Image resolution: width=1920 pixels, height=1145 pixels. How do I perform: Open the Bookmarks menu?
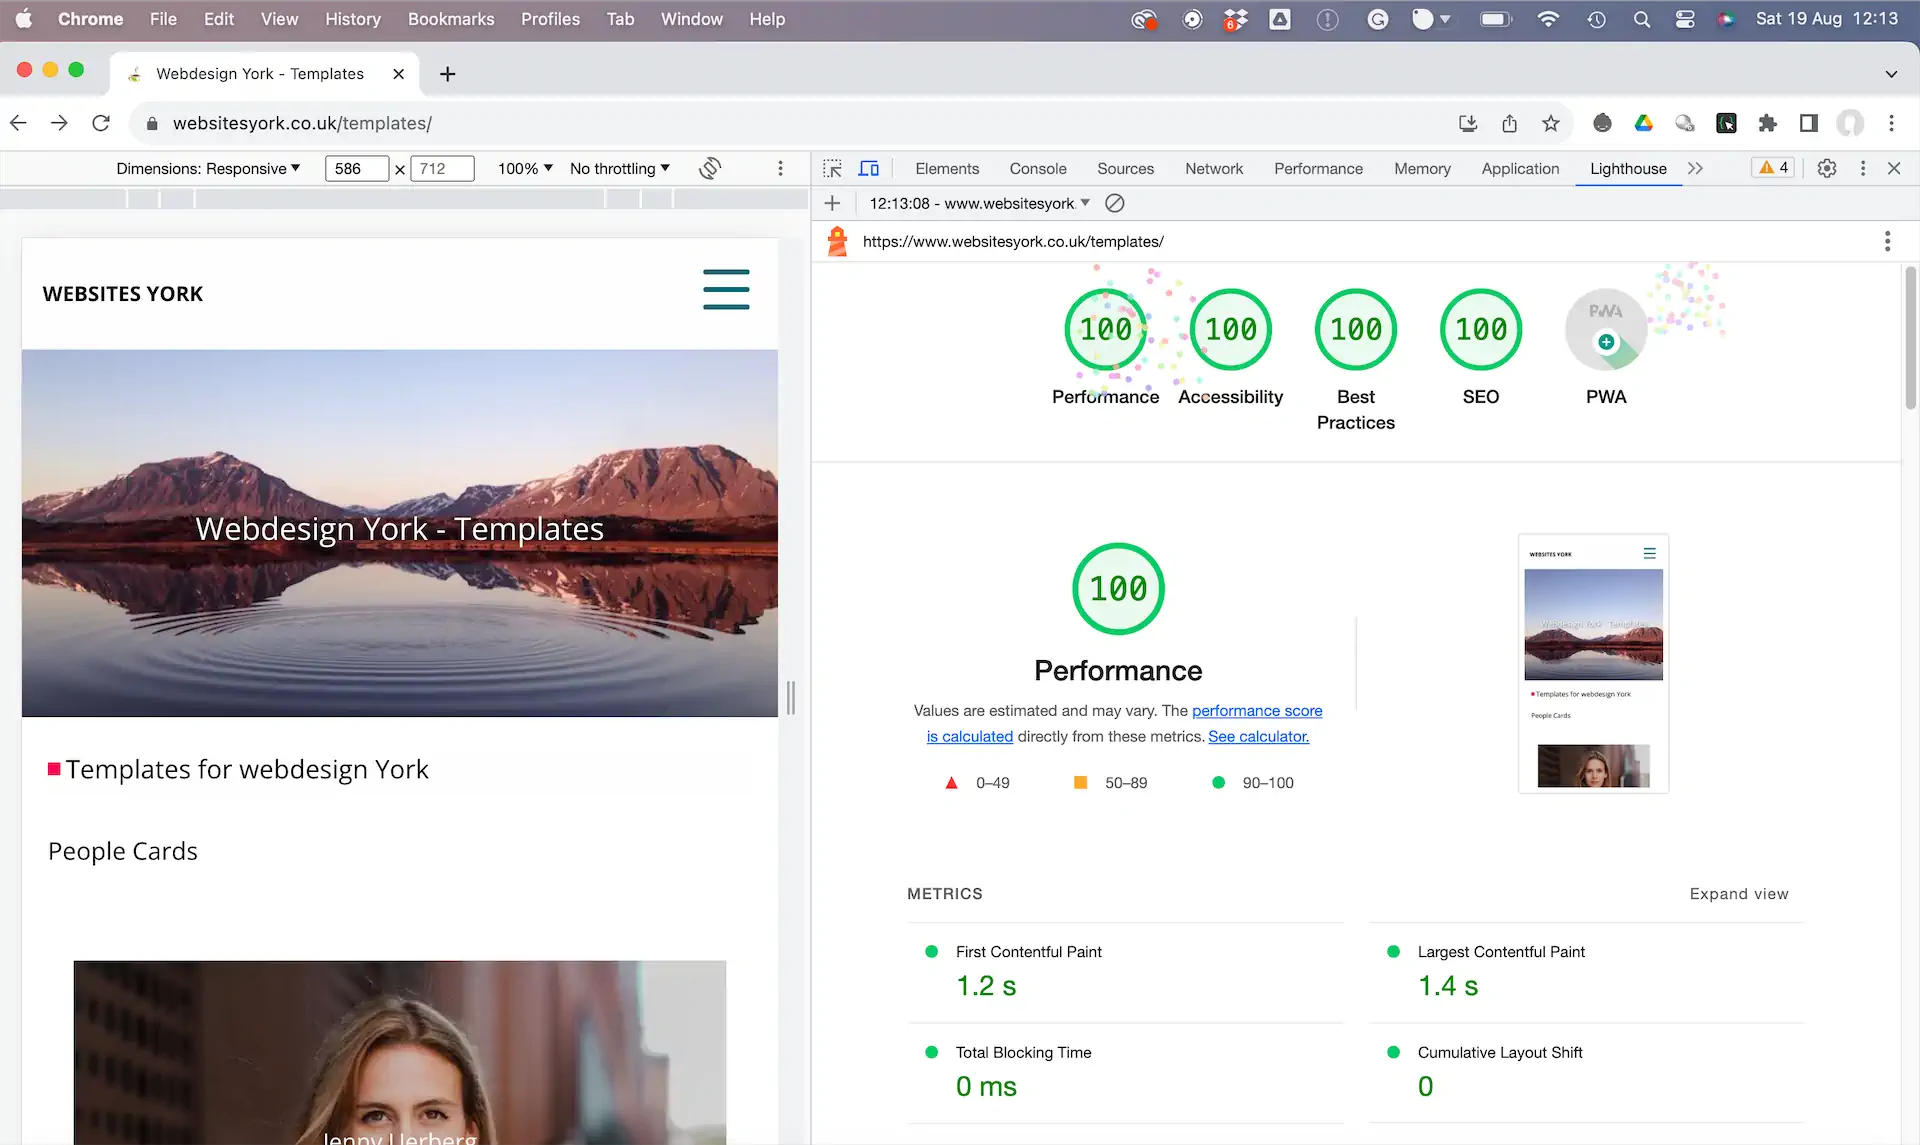click(451, 19)
